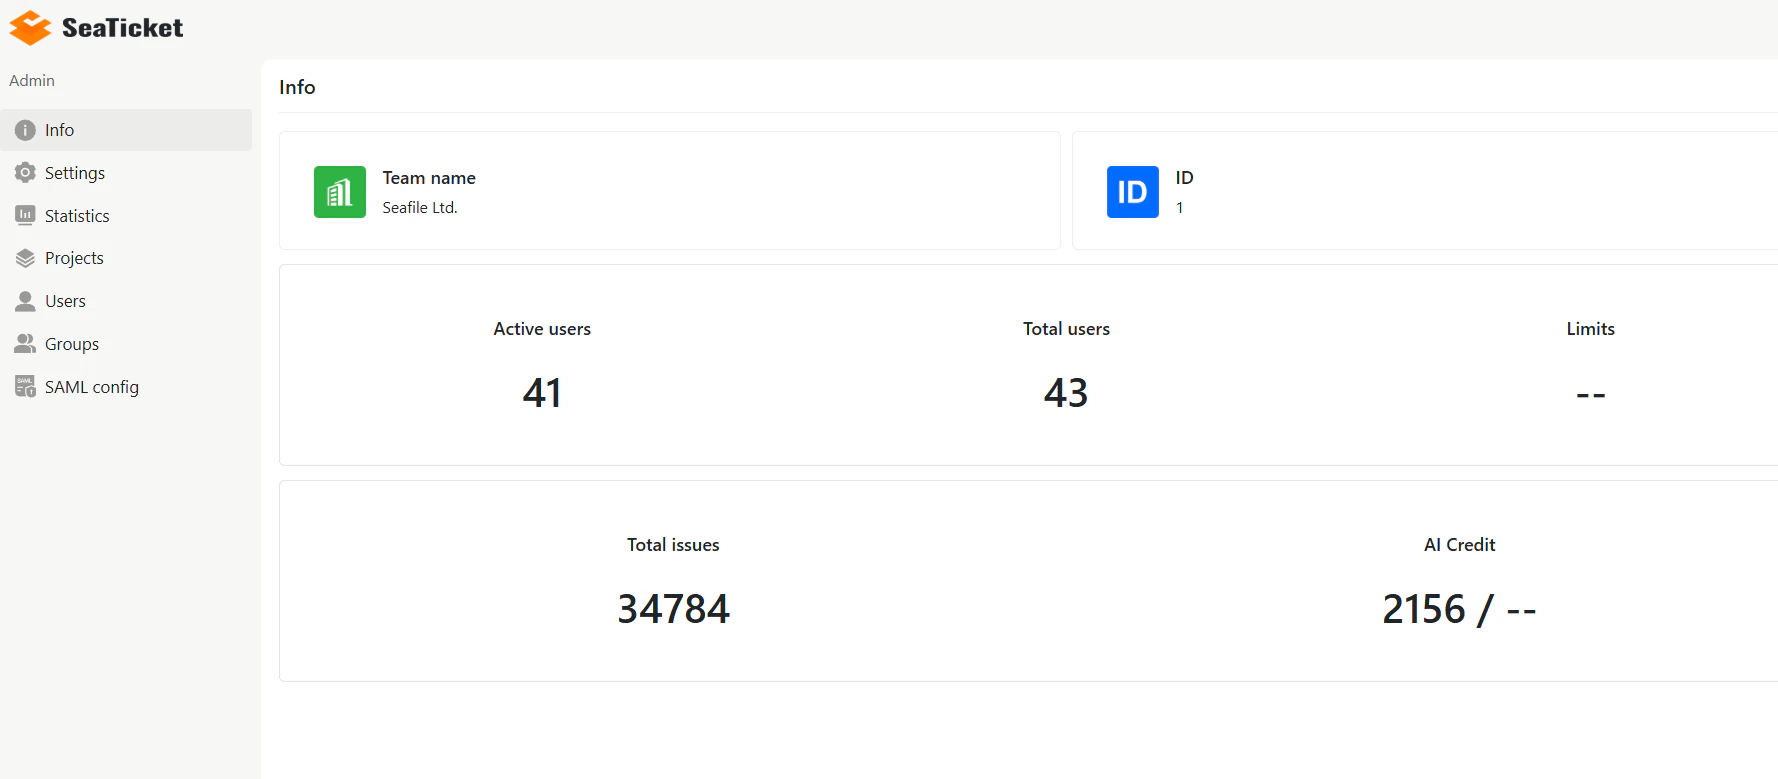The height and width of the screenshot is (779, 1778).
Task: Click the Admin label in sidebar
Action: coord(32,81)
